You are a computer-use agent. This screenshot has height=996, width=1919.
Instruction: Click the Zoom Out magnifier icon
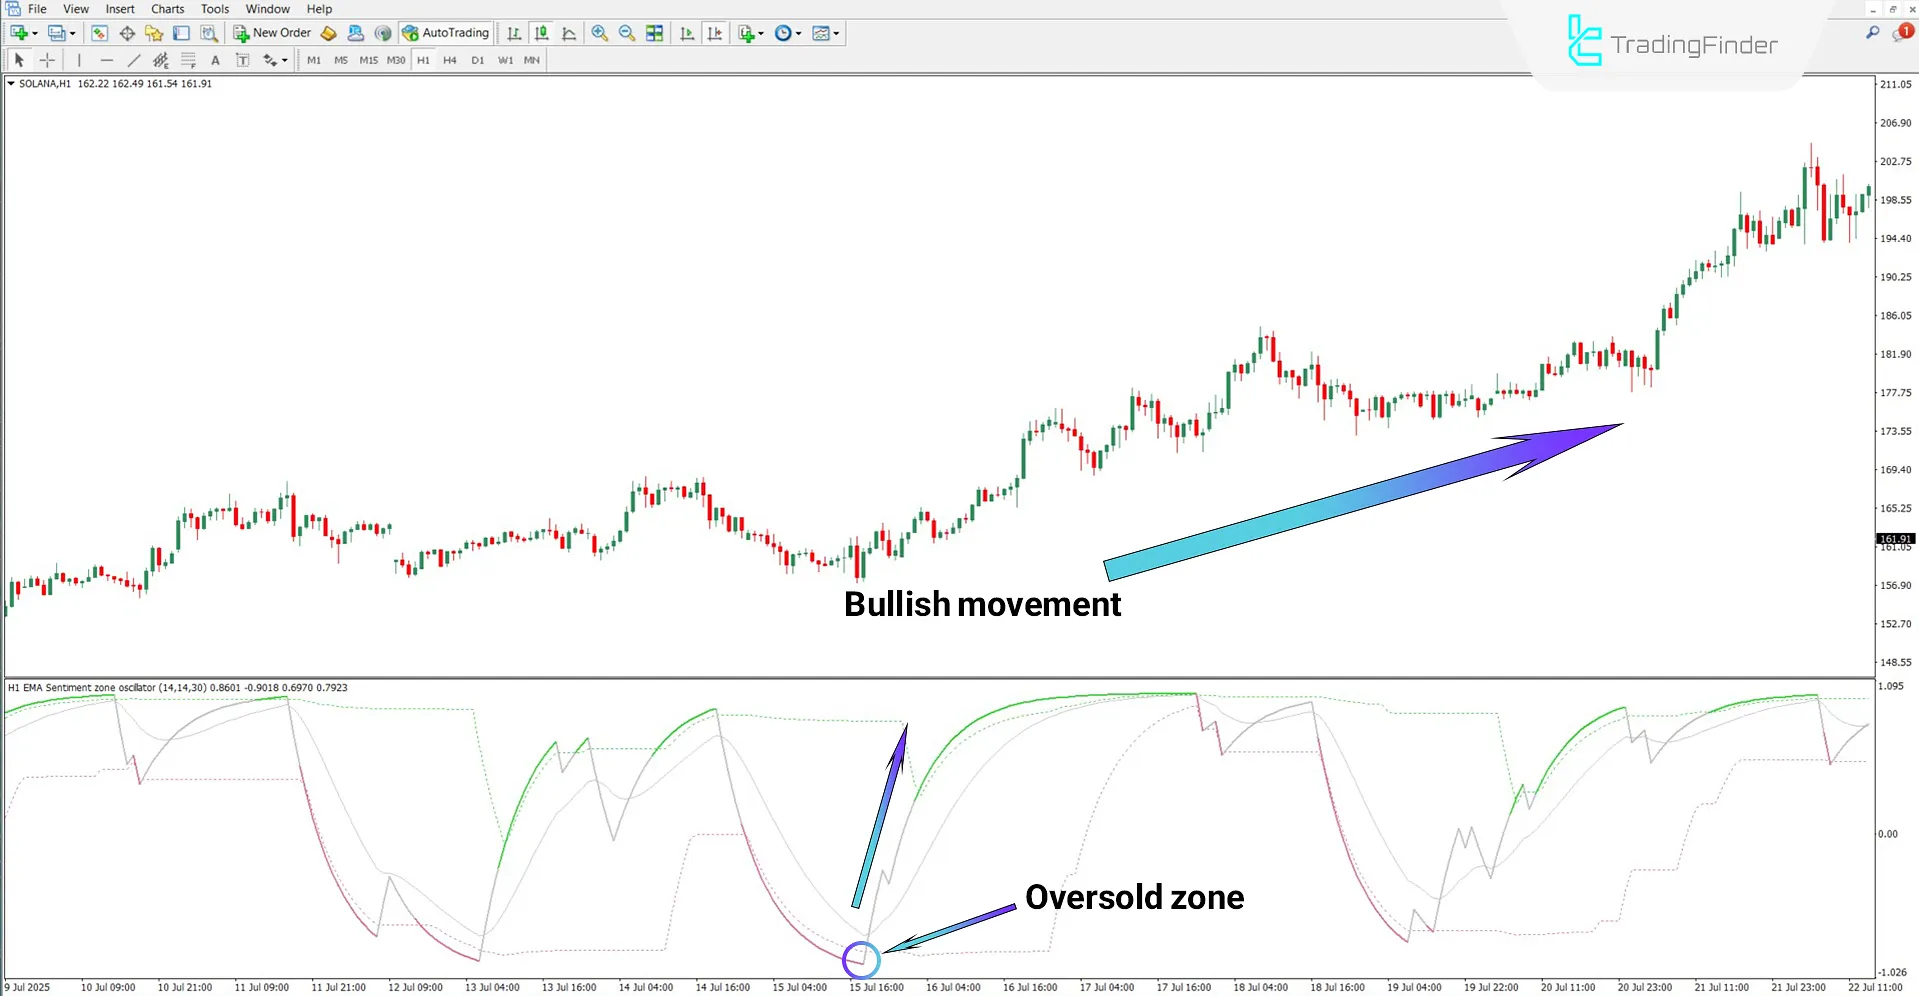click(627, 33)
